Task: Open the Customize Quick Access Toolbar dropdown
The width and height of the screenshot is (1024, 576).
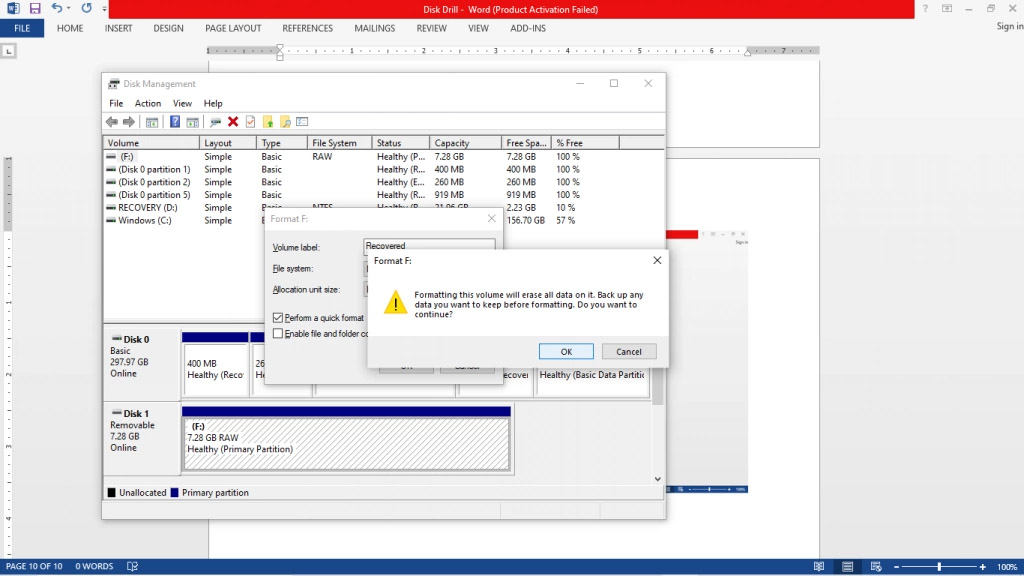Action: (x=104, y=9)
